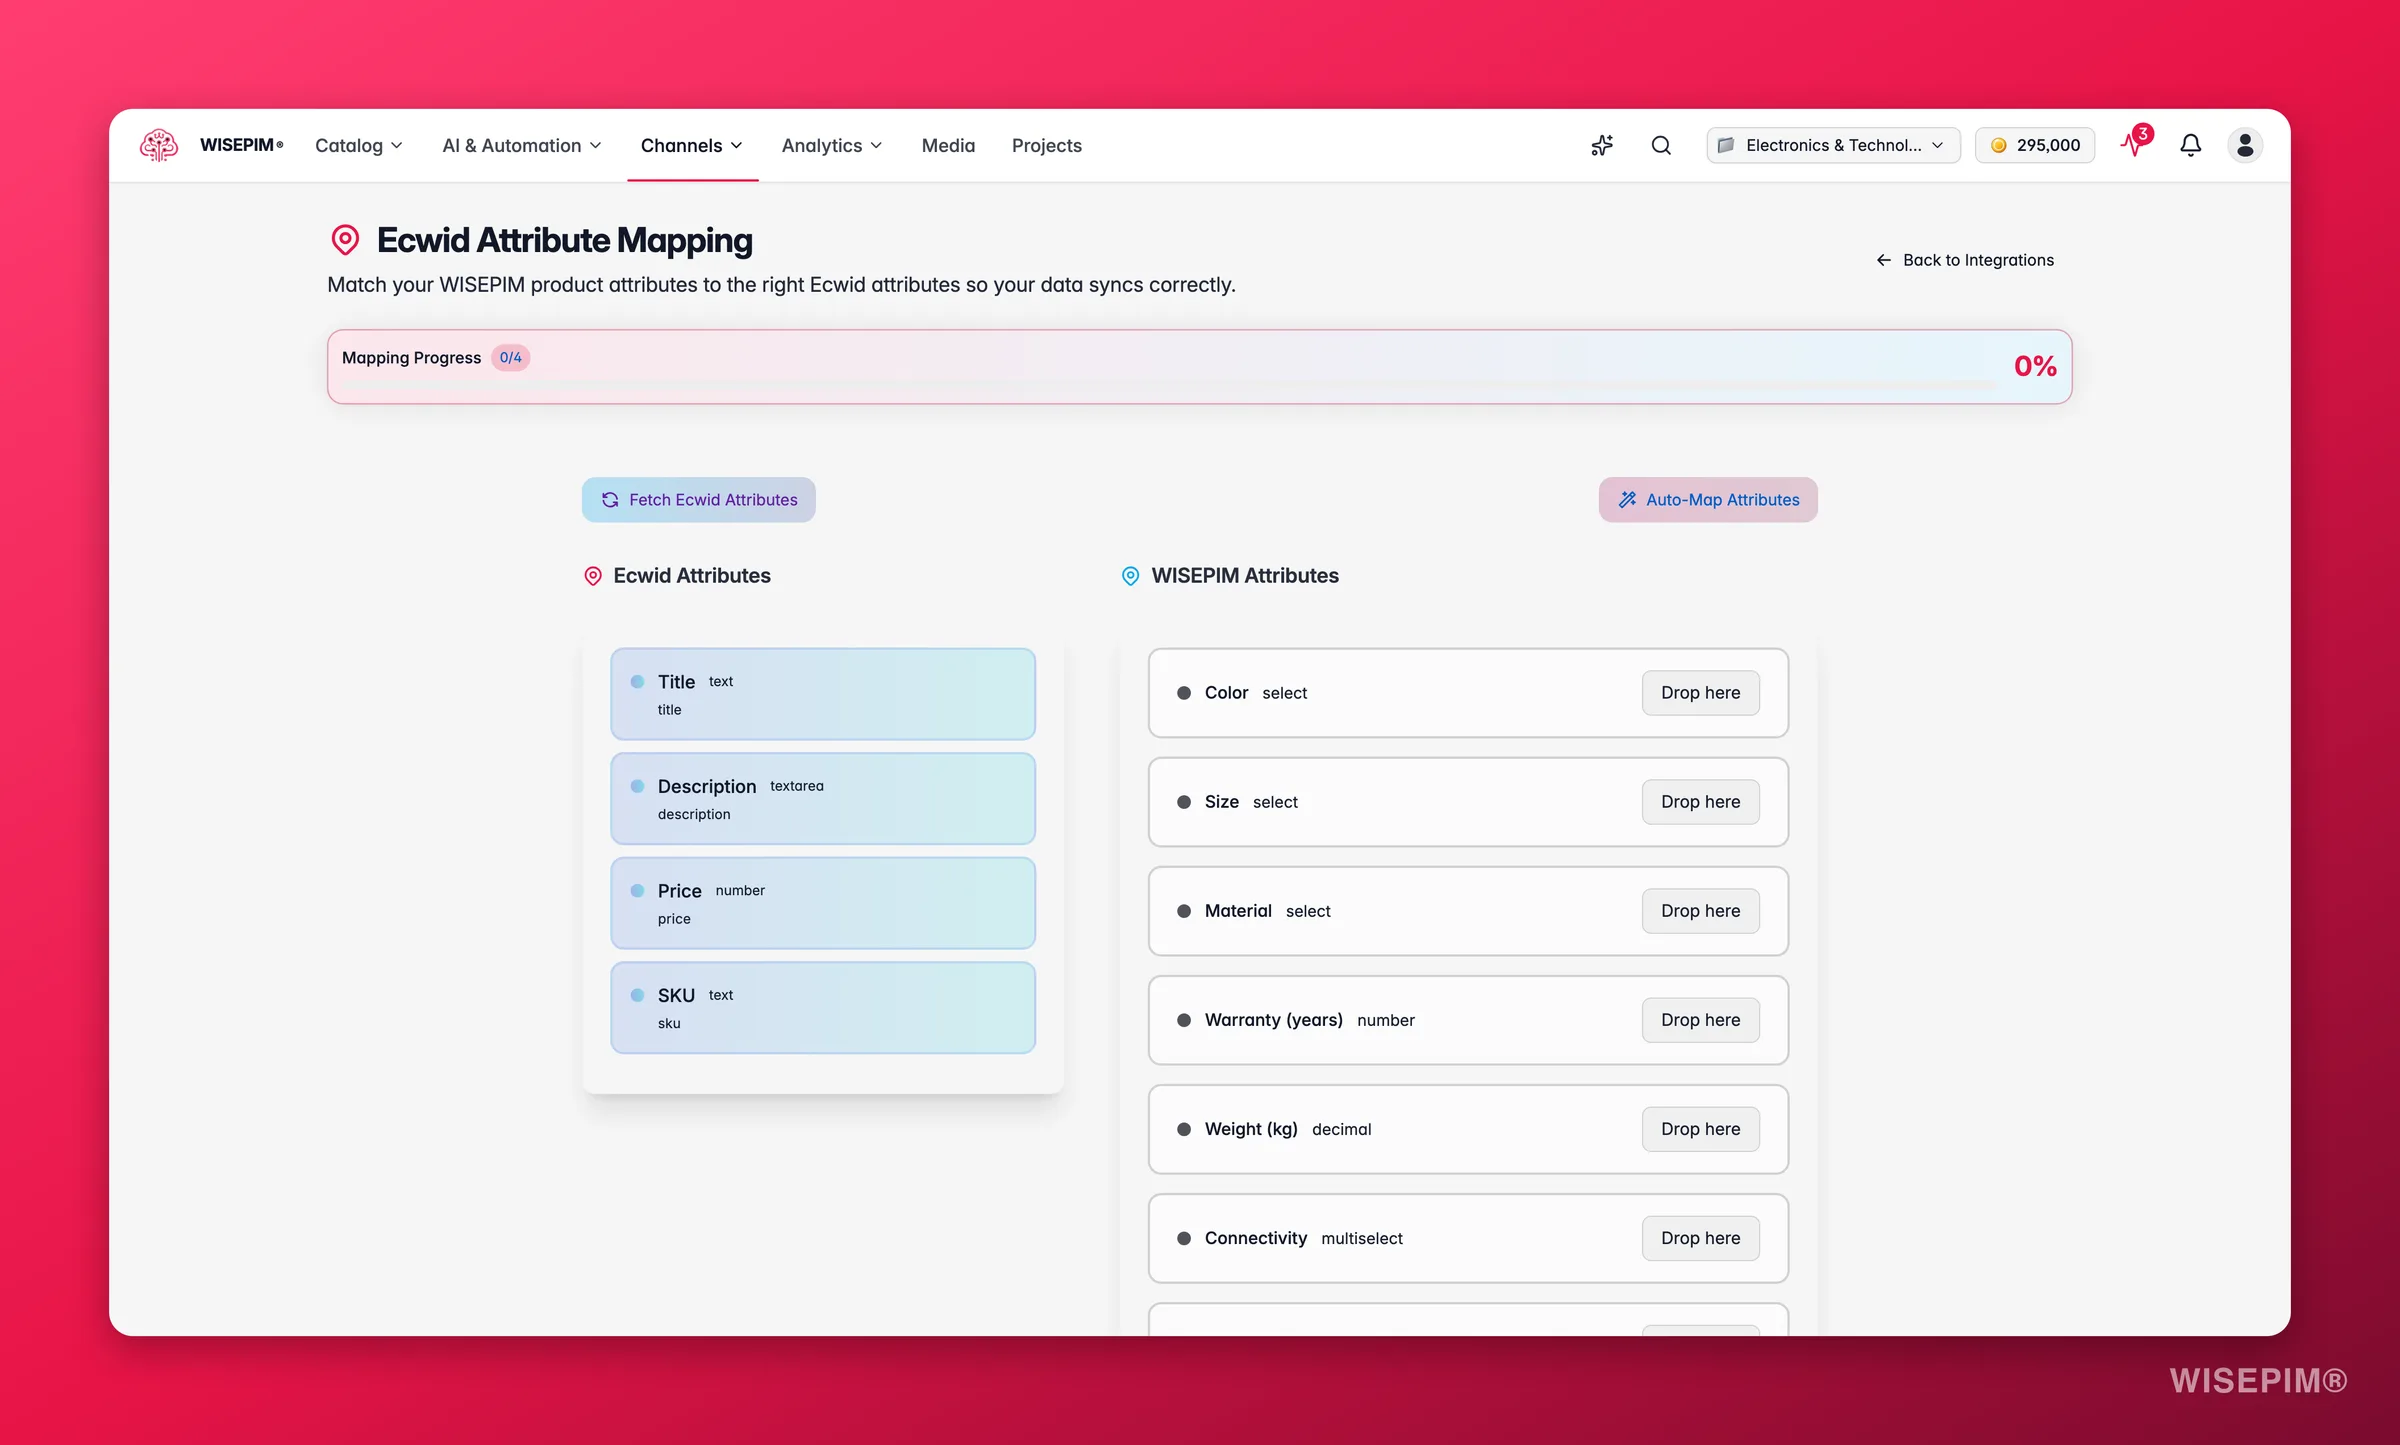Click the blue dot on the Title card

click(x=637, y=682)
